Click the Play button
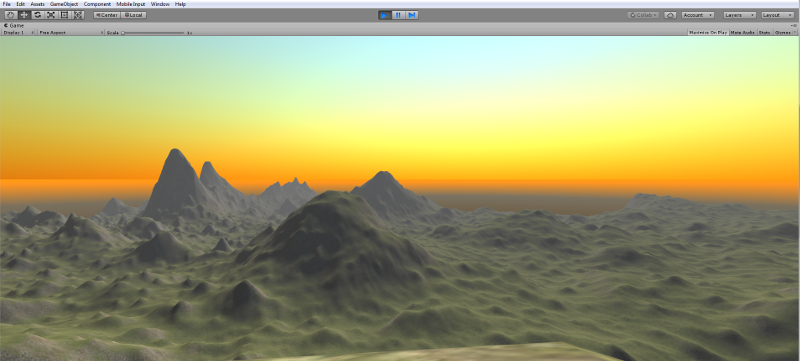Viewport: 800px width, 361px height. pyautogui.click(x=385, y=15)
